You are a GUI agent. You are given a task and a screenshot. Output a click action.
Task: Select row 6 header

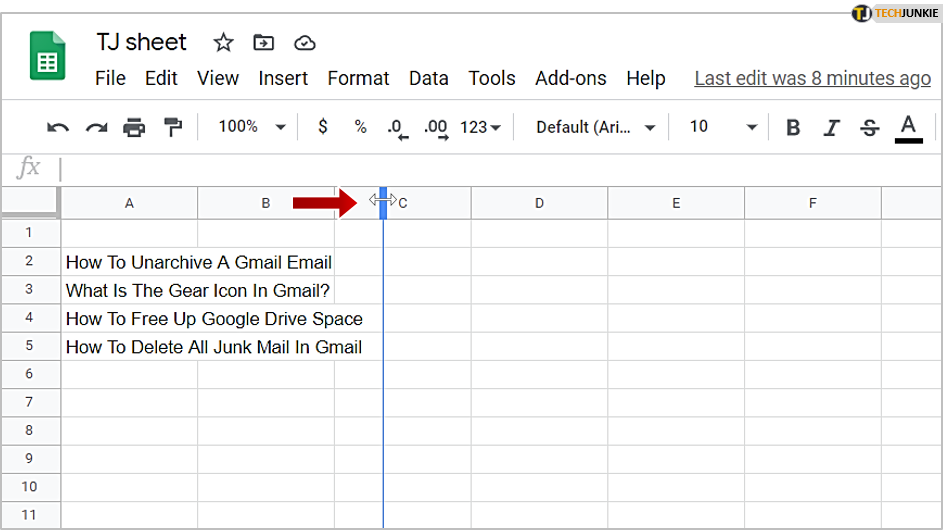pyautogui.click(x=30, y=374)
